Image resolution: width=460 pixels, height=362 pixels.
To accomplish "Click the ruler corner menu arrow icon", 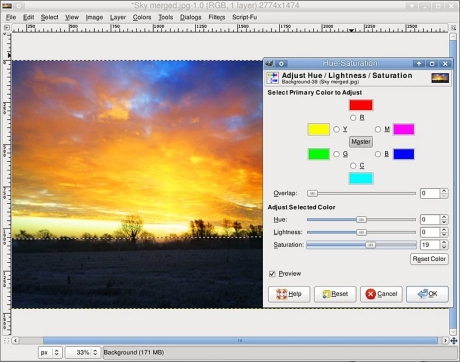I will click(x=6, y=28).
